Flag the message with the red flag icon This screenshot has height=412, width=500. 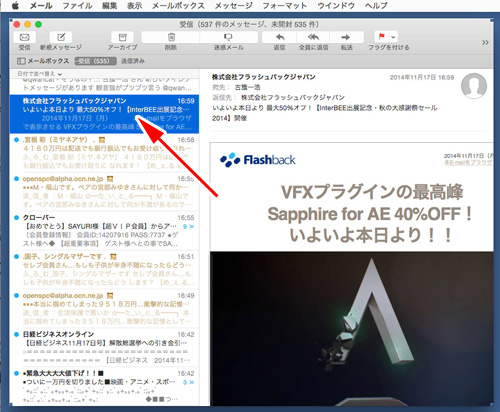382,37
